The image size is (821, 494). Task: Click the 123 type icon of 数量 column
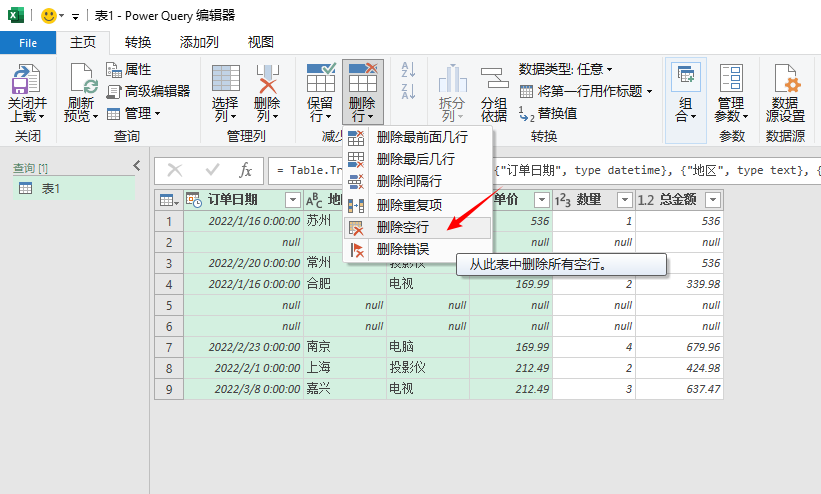point(562,200)
